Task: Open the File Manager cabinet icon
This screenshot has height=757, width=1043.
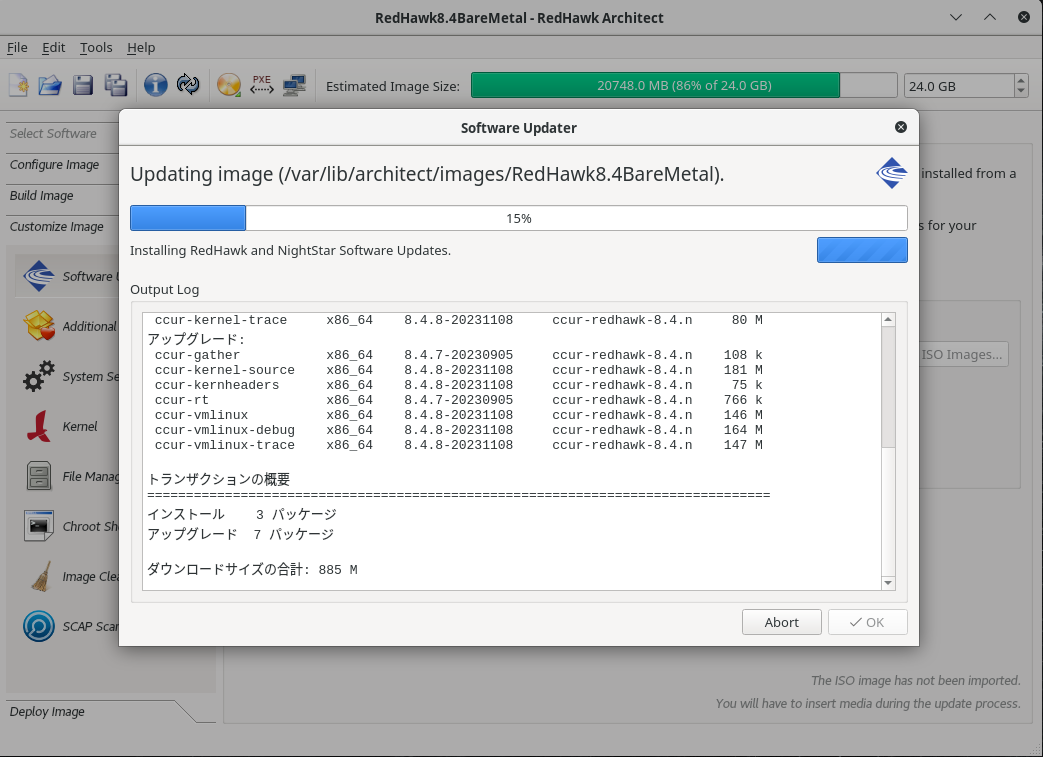Action: (x=39, y=476)
